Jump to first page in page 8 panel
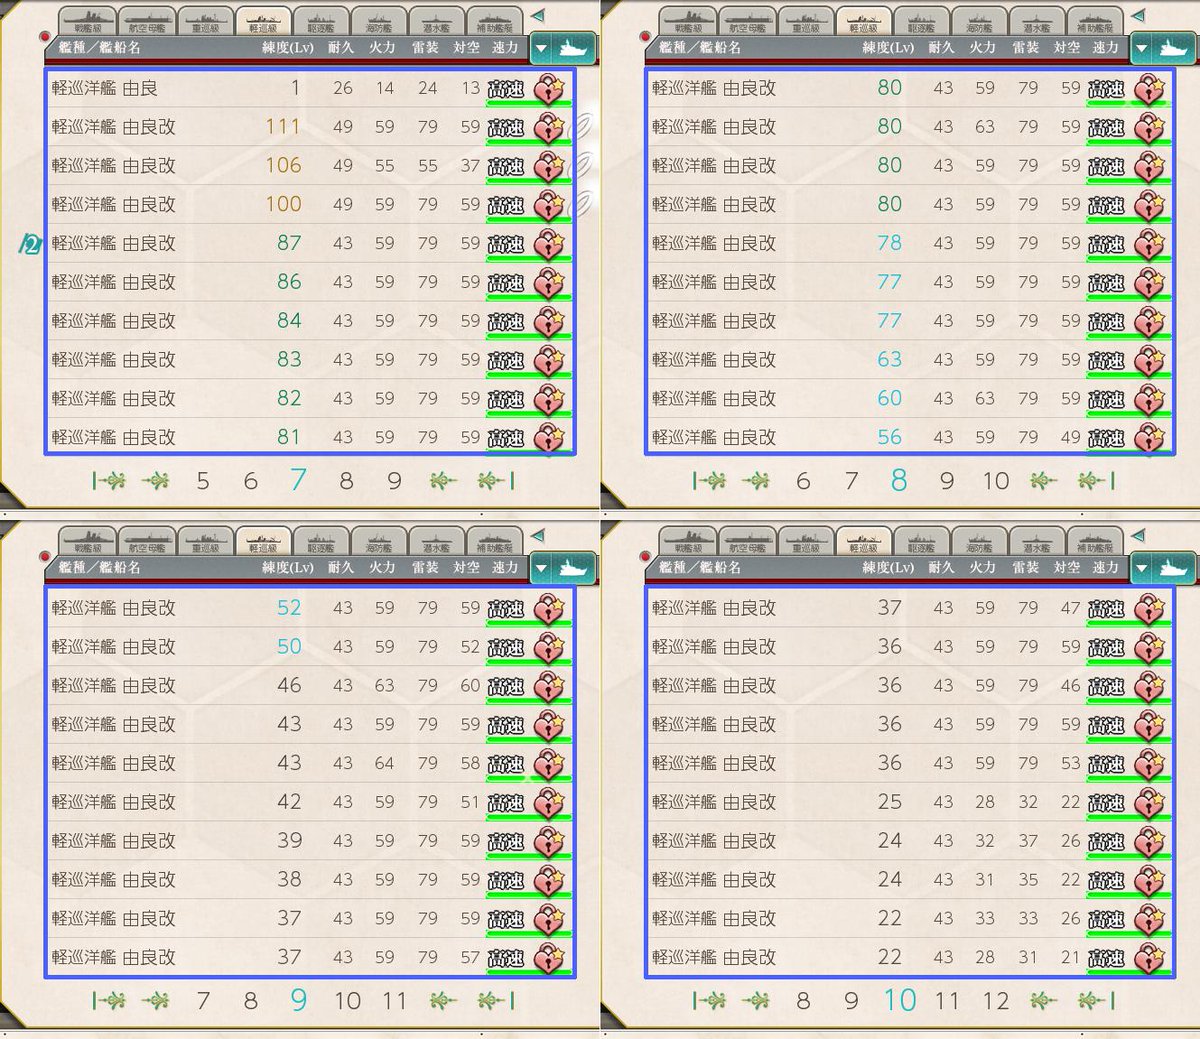 tap(709, 481)
